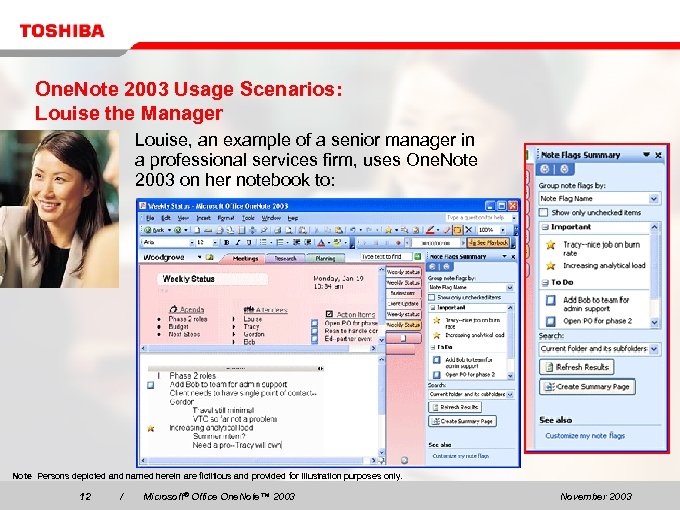Open the 100% zoom dropdown
The height and width of the screenshot is (510, 680).
[503, 230]
